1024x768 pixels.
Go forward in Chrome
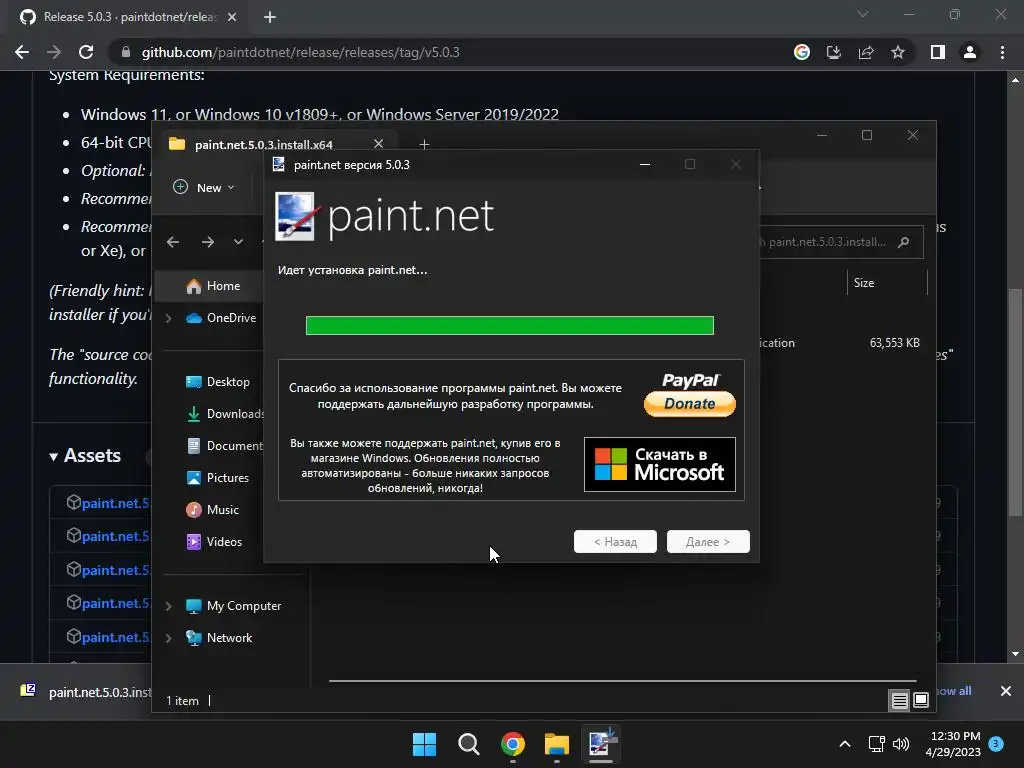pos(54,52)
